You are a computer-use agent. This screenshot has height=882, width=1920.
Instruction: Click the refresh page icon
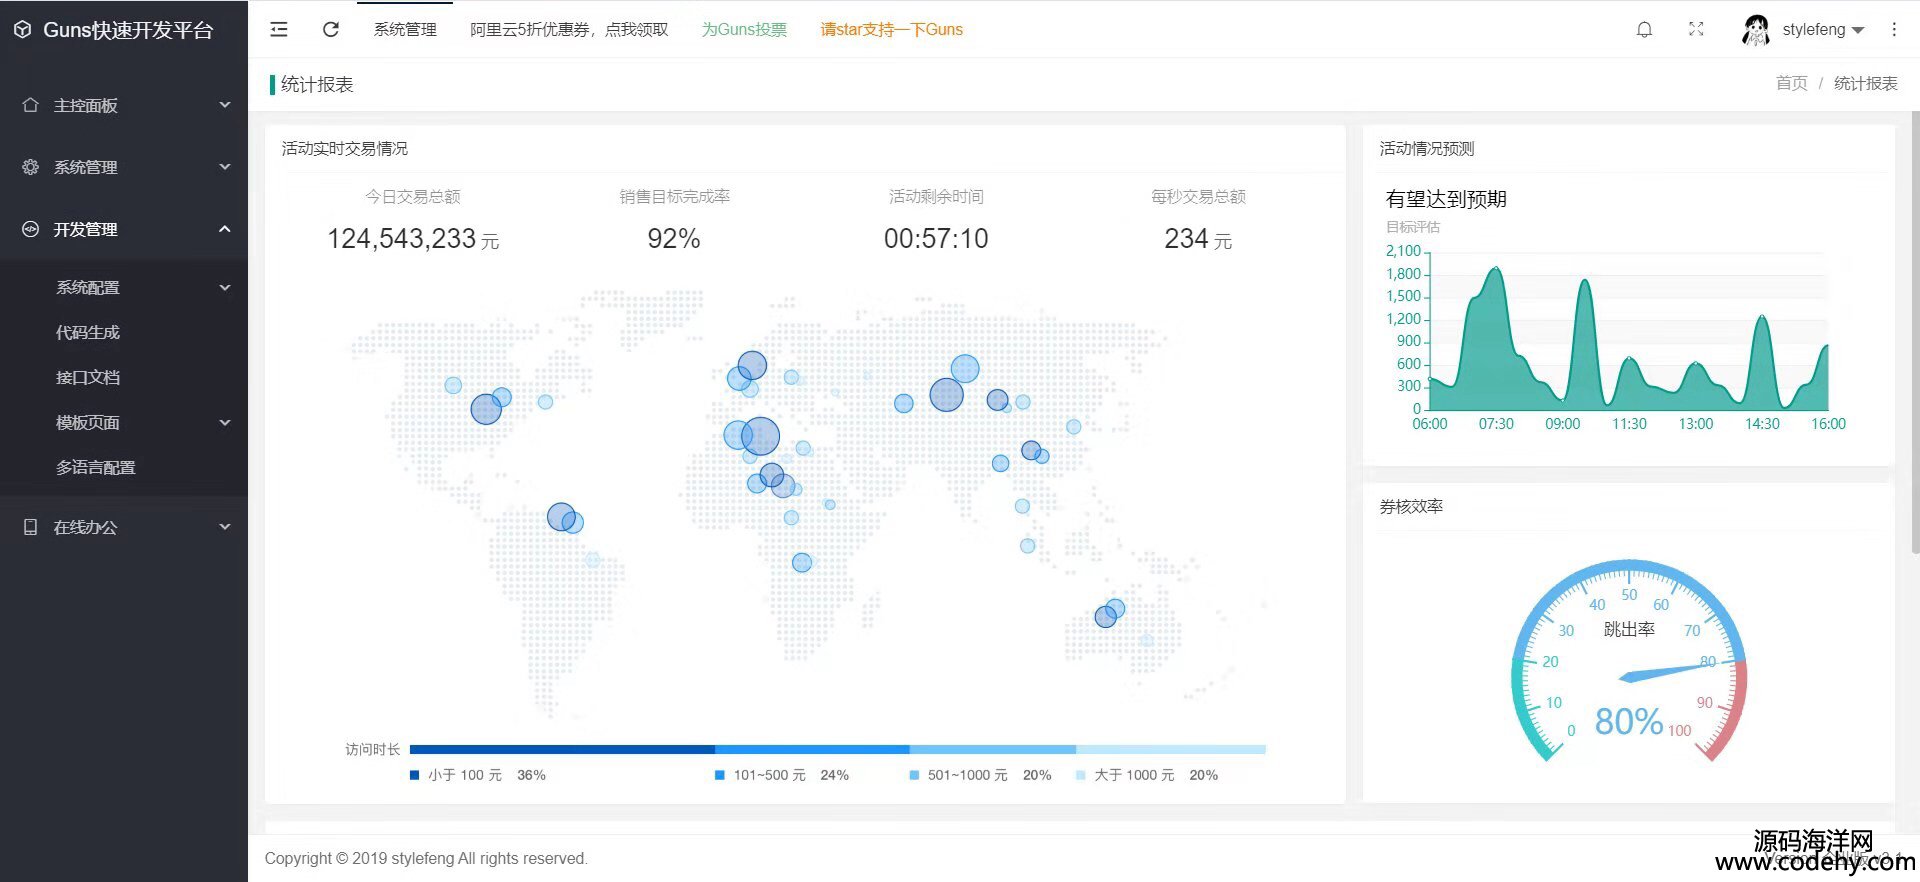coord(331,30)
